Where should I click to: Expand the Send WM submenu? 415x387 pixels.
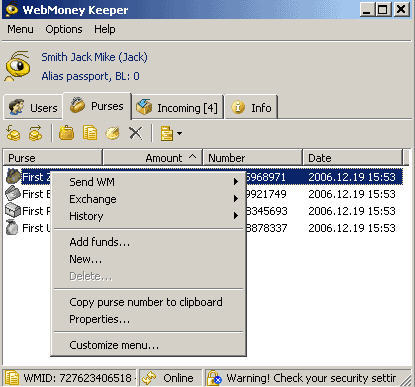[x=148, y=182]
